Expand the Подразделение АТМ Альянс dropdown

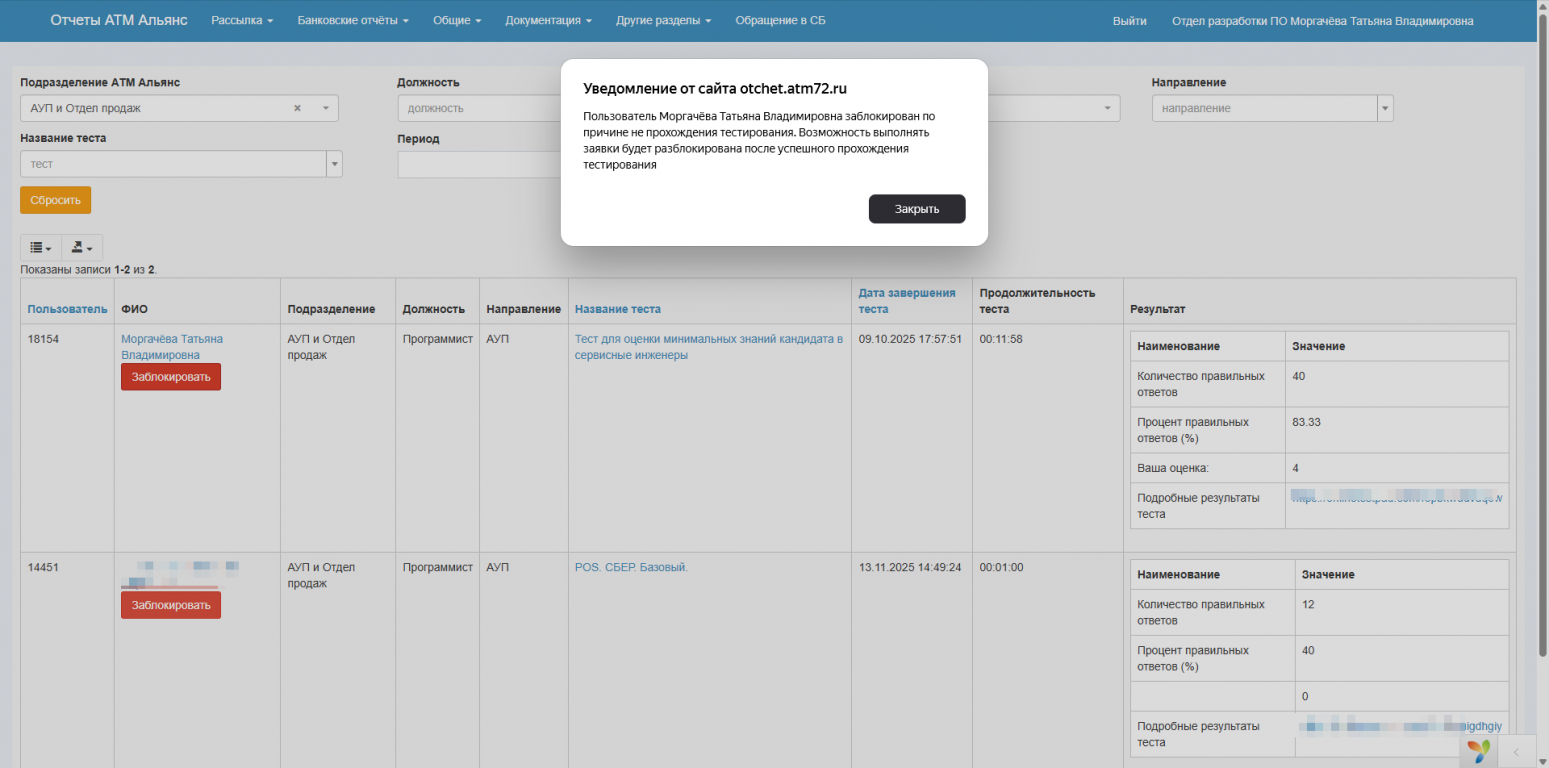point(325,108)
